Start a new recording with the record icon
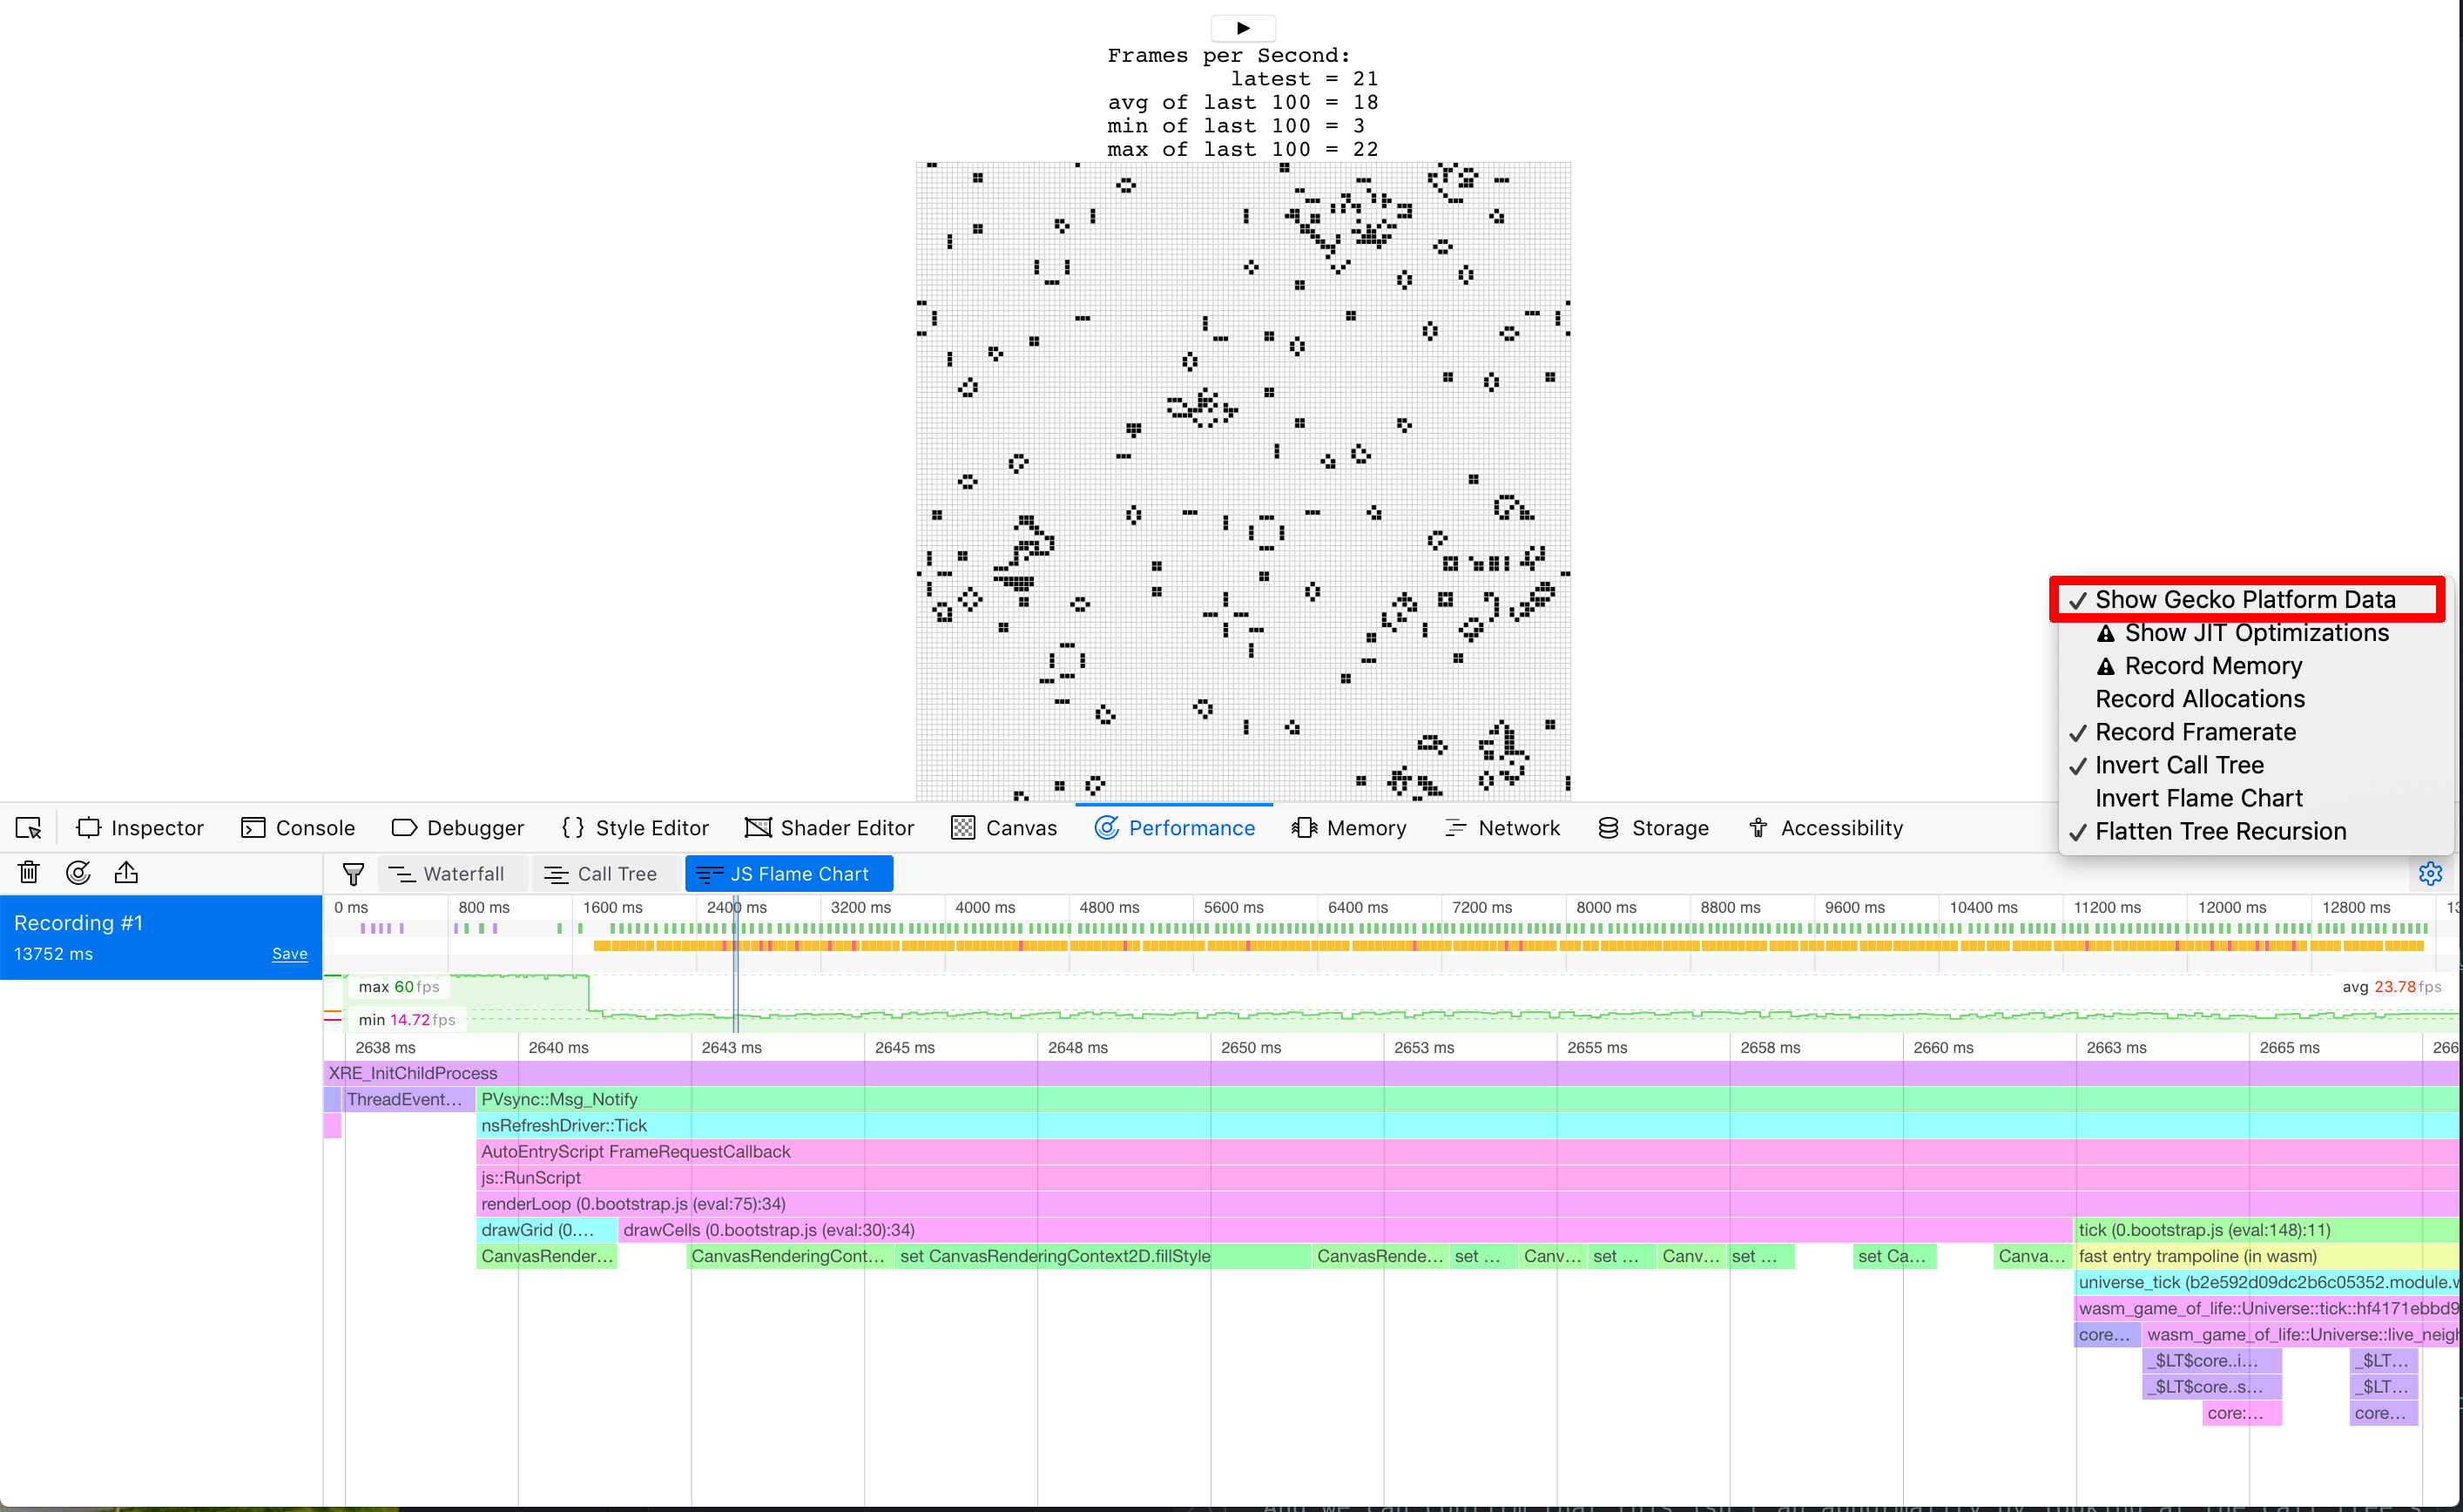The width and height of the screenshot is (2463, 1512). [78, 872]
